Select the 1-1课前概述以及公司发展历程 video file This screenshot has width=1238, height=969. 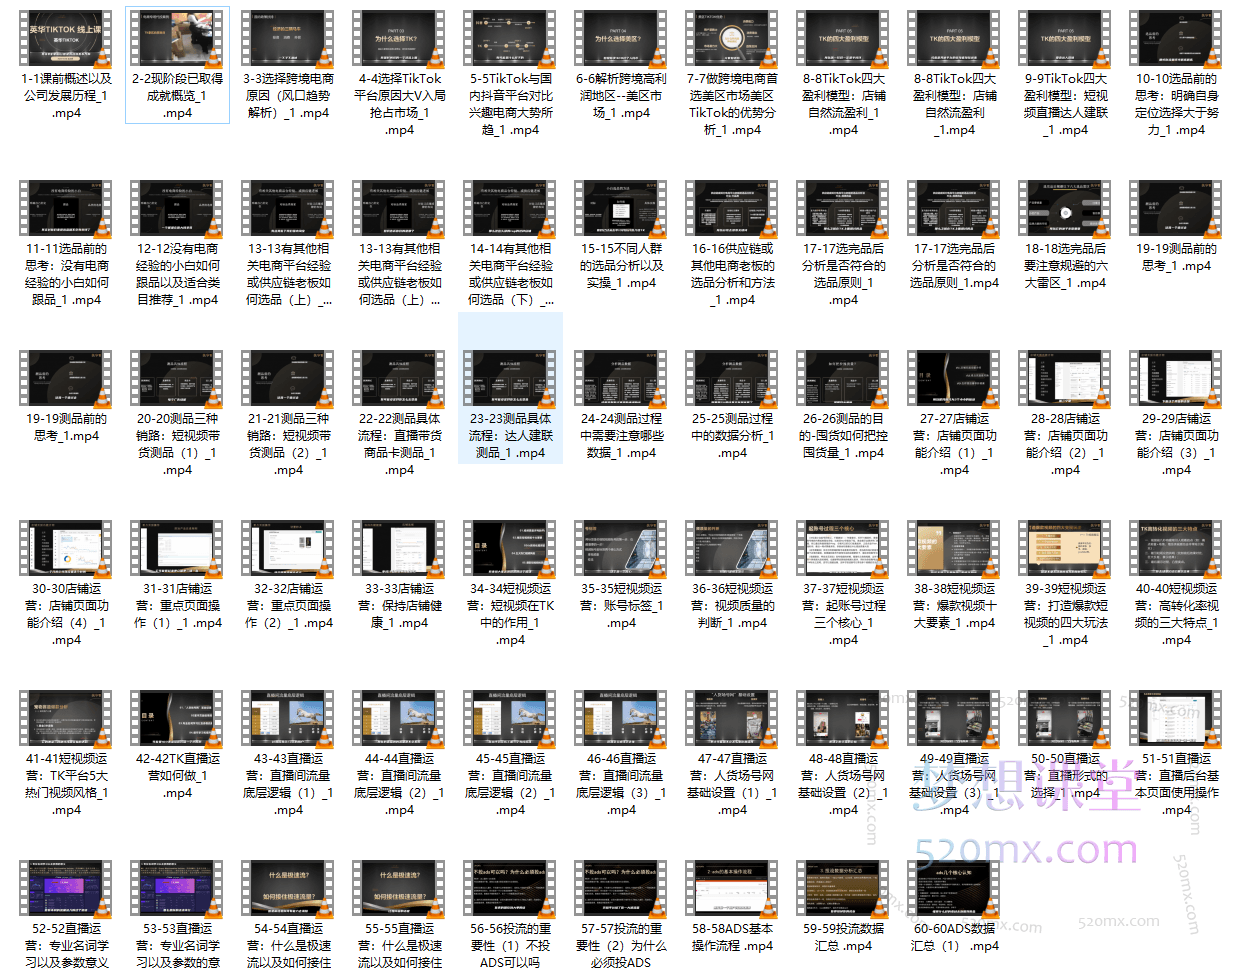66,40
